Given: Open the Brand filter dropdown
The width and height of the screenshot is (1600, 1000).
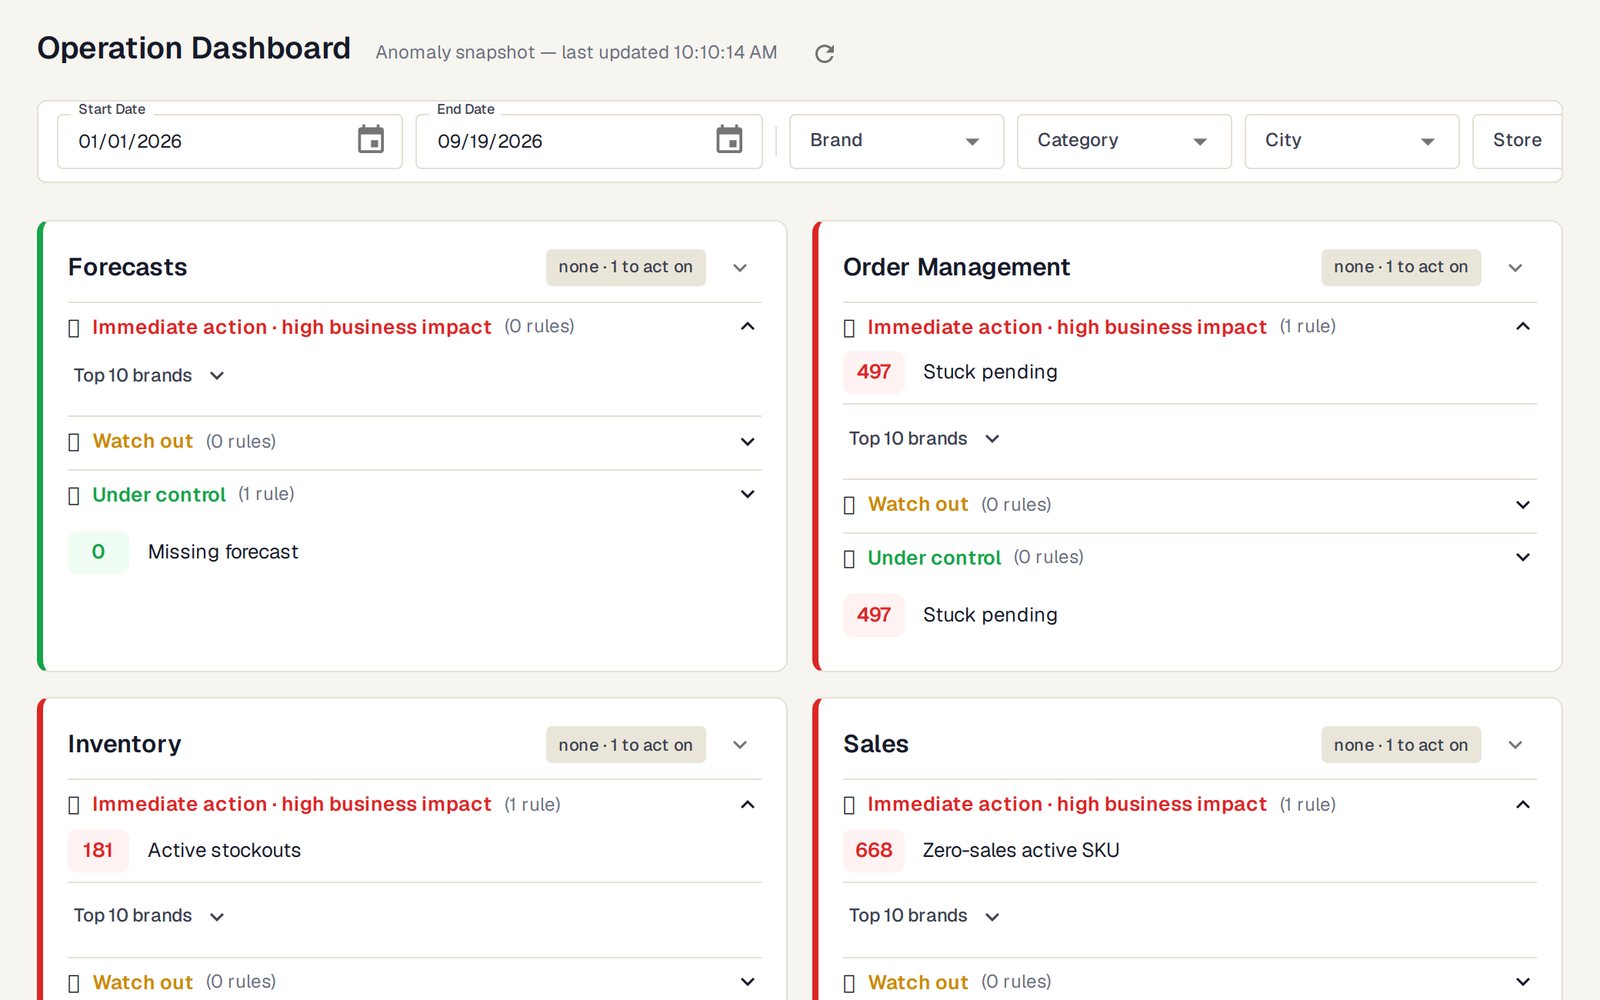Looking at the screenshot, I should (896, 141).
